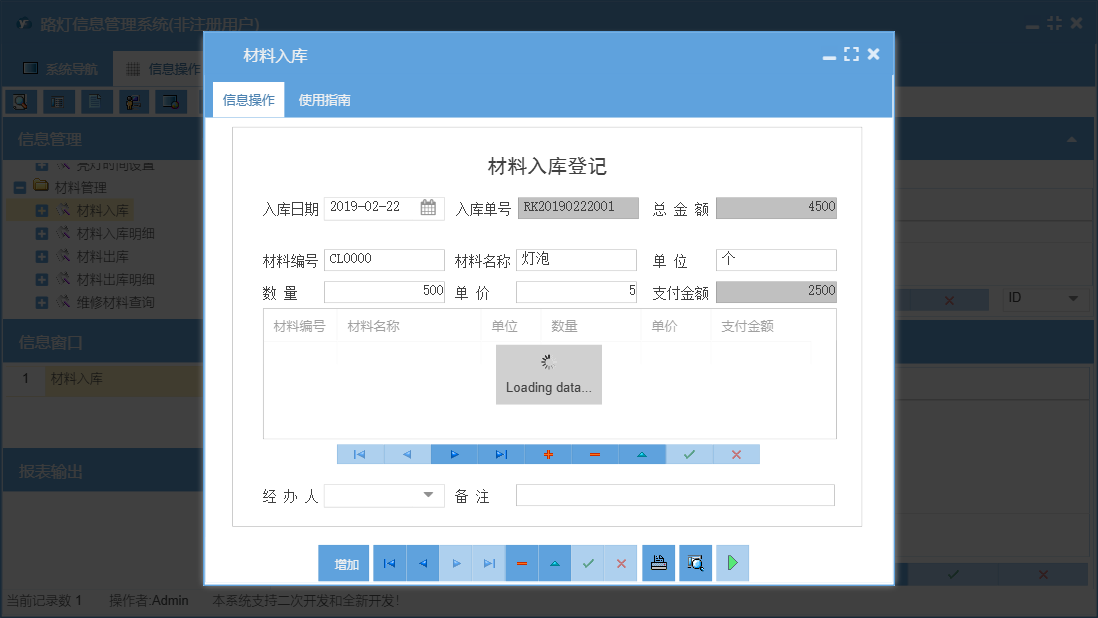1098x618 pixels.
Task: Click the 增加 button
Action: point(344,563)
